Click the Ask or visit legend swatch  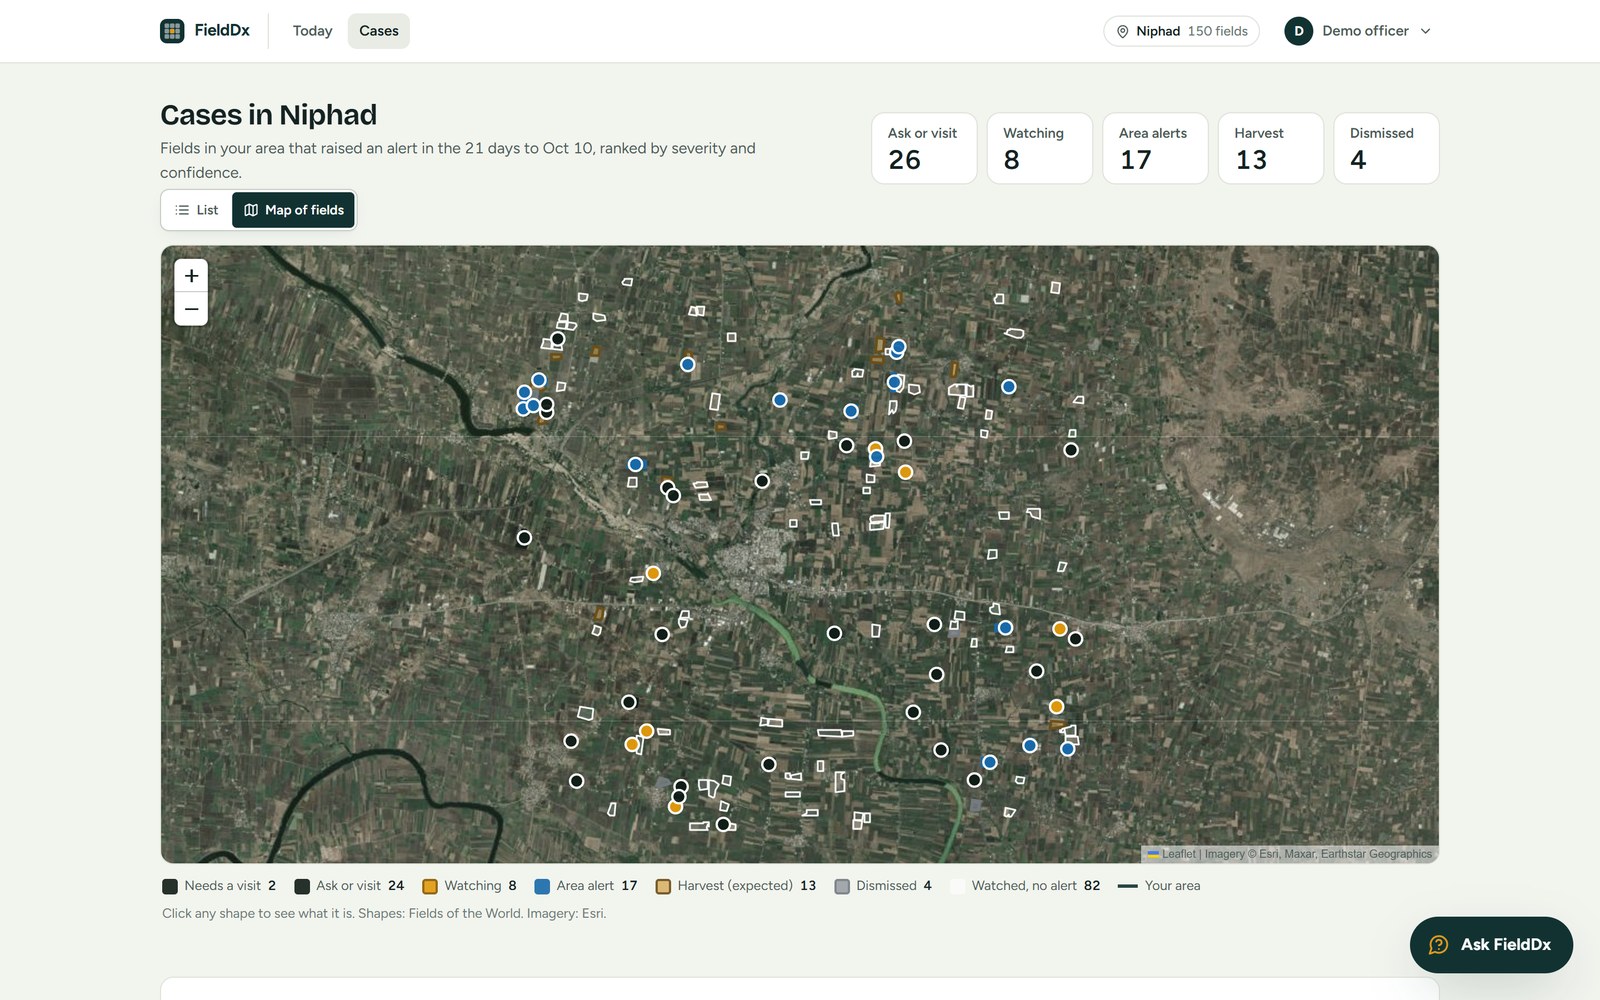(x=302, y=886)
